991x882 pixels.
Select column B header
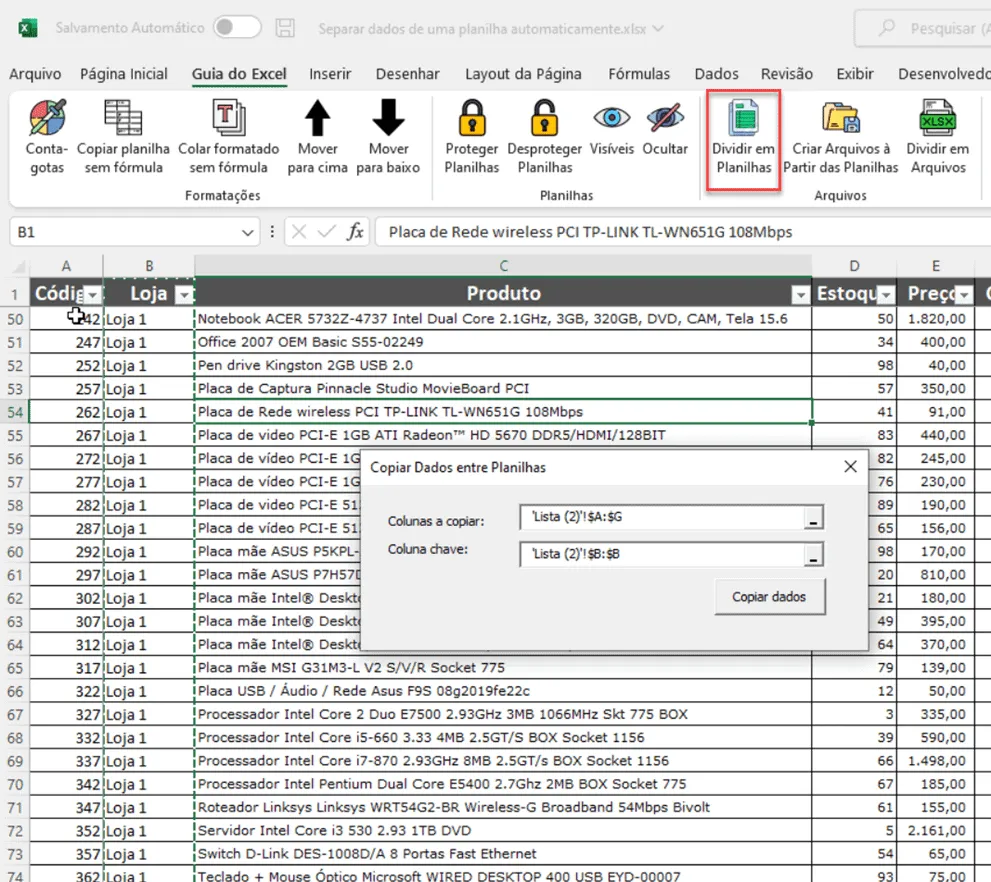pos(149,266)
